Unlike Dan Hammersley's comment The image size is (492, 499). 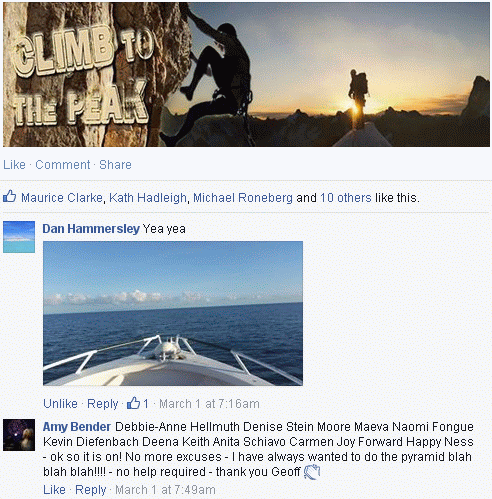pos(60,404)
